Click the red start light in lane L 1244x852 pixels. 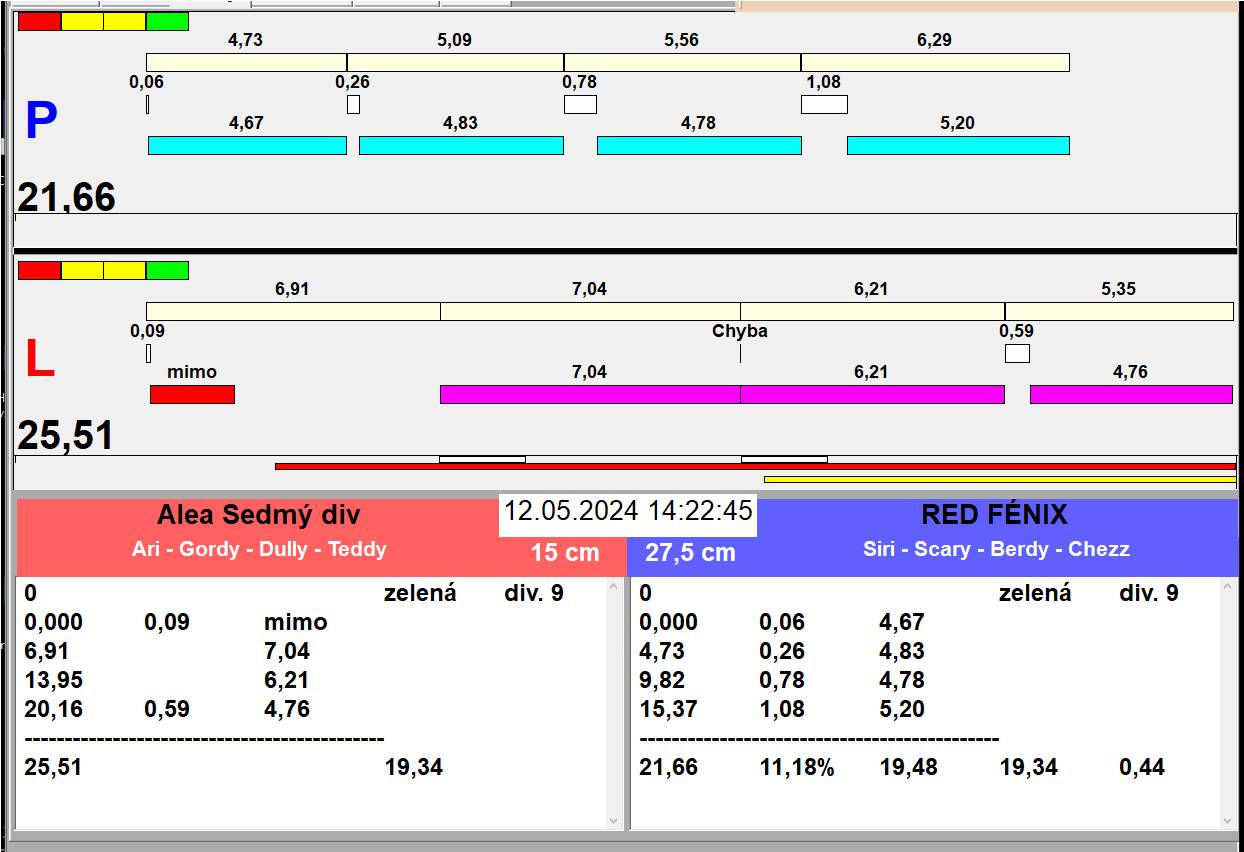[x=40, y=270]
